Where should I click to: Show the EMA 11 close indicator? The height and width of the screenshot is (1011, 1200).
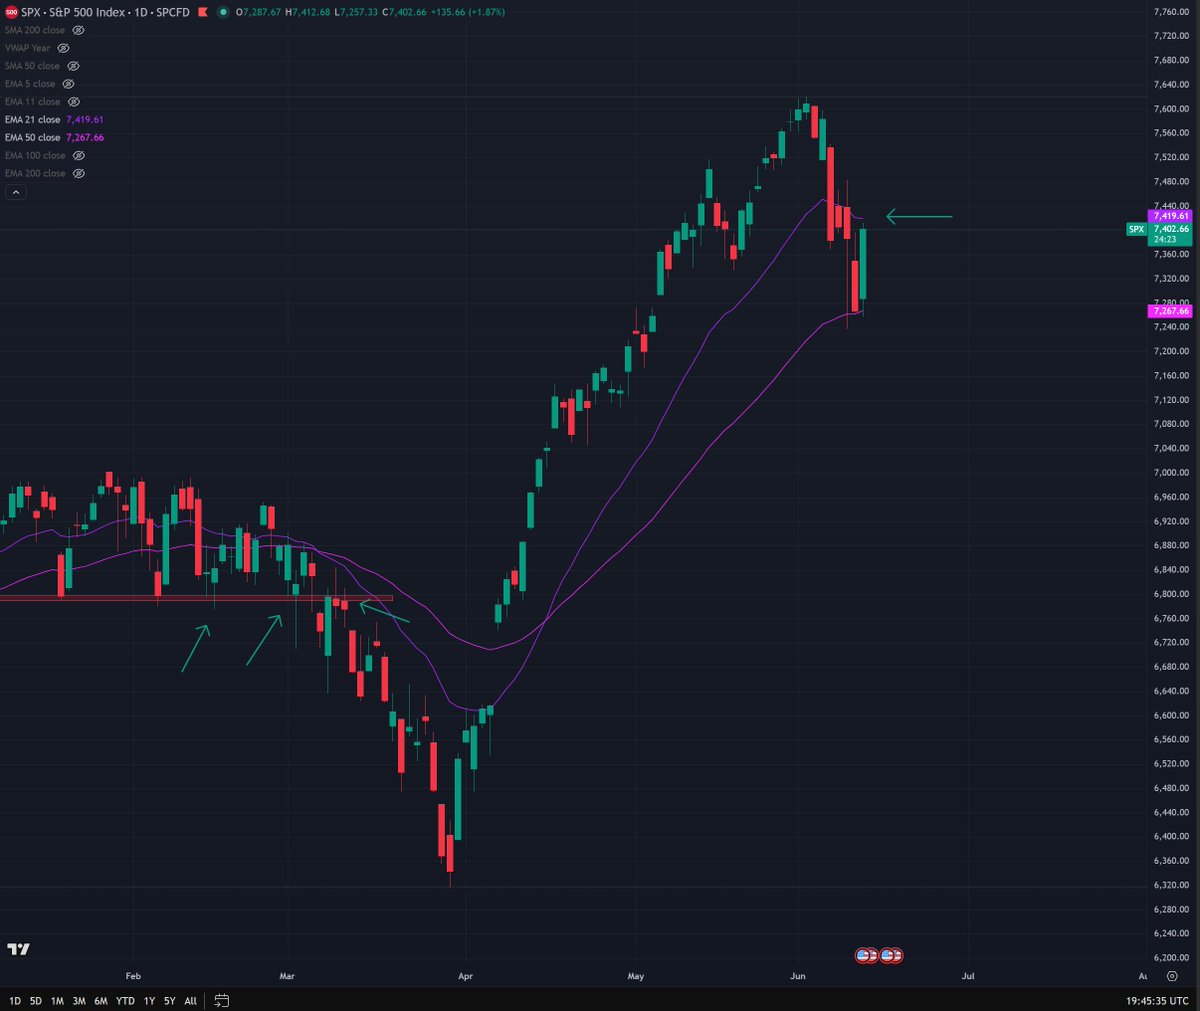click(73, 102)
